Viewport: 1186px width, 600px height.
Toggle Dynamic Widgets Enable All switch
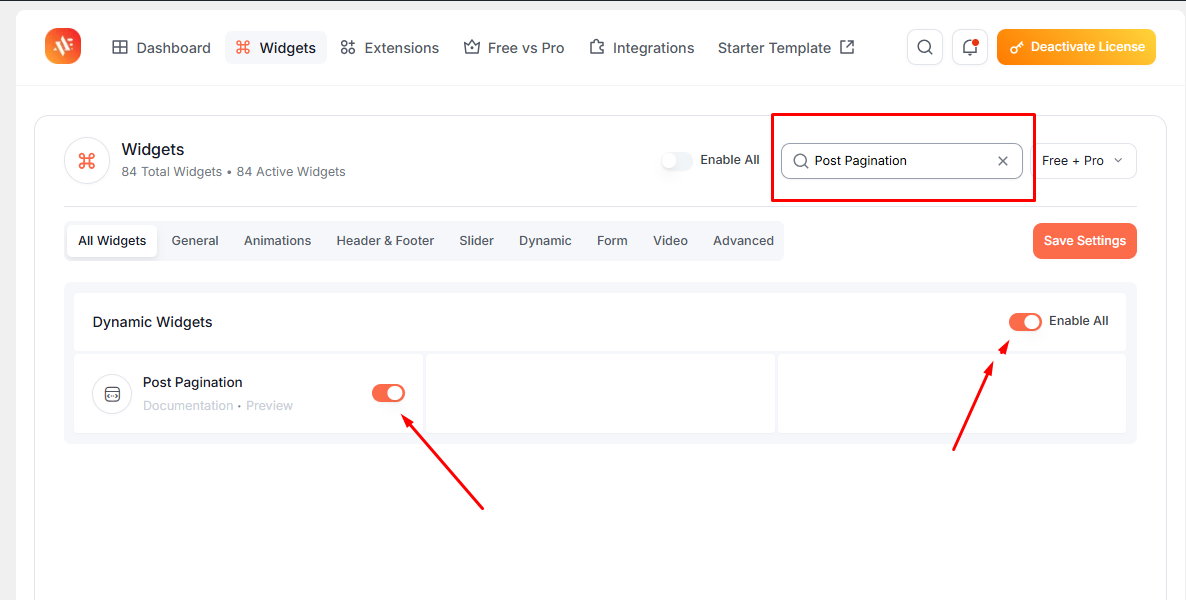pyautogui.click(x=1025, y=322)
